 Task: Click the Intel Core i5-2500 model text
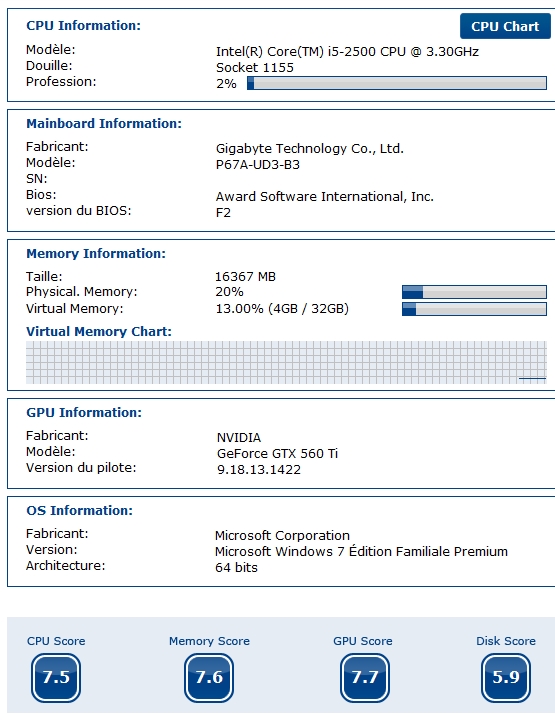347,51
